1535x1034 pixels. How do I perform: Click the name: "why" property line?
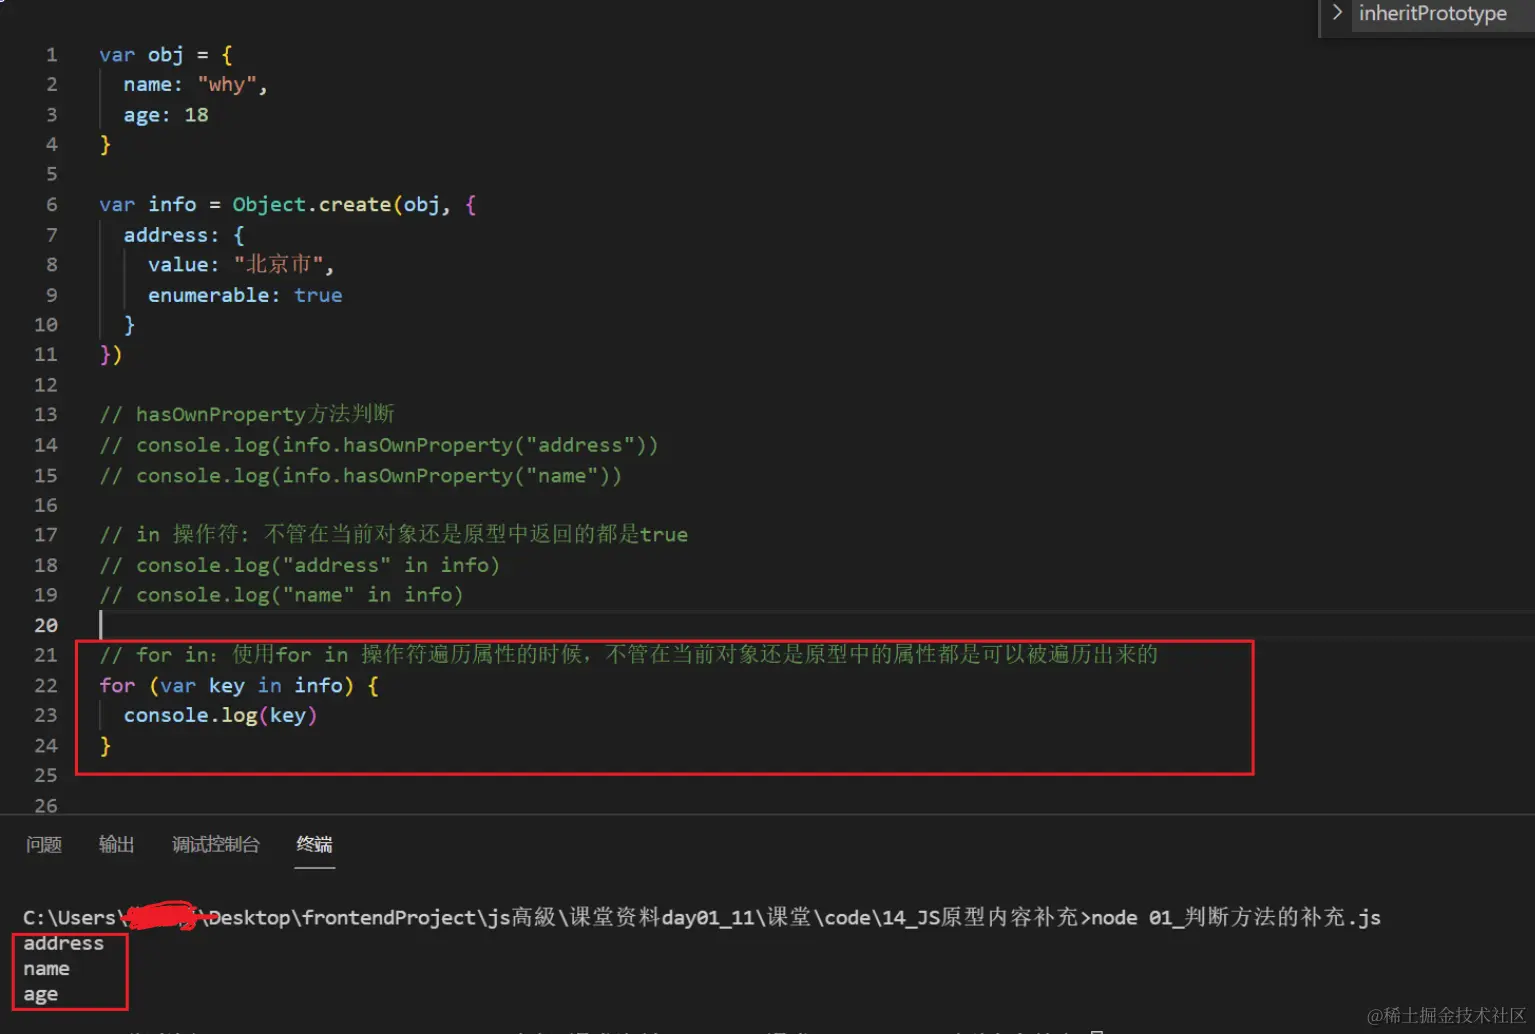(x=195, y=85)
